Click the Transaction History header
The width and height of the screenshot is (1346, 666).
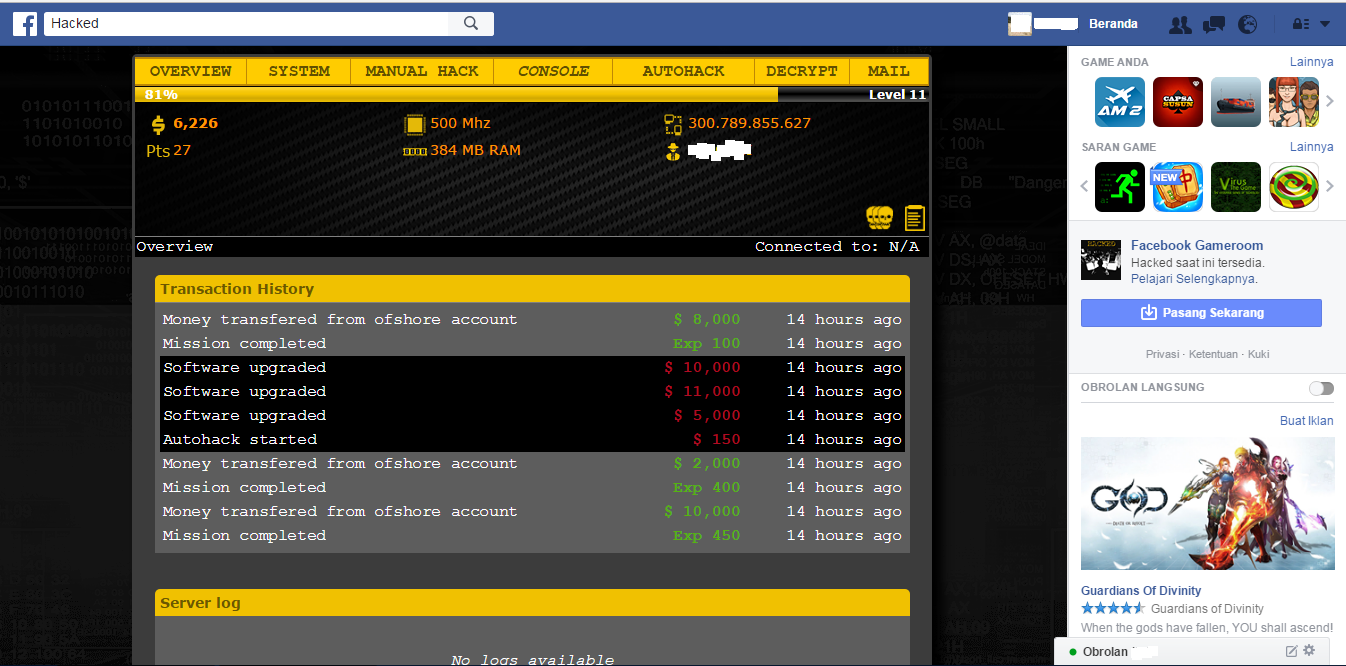point(532,289)
